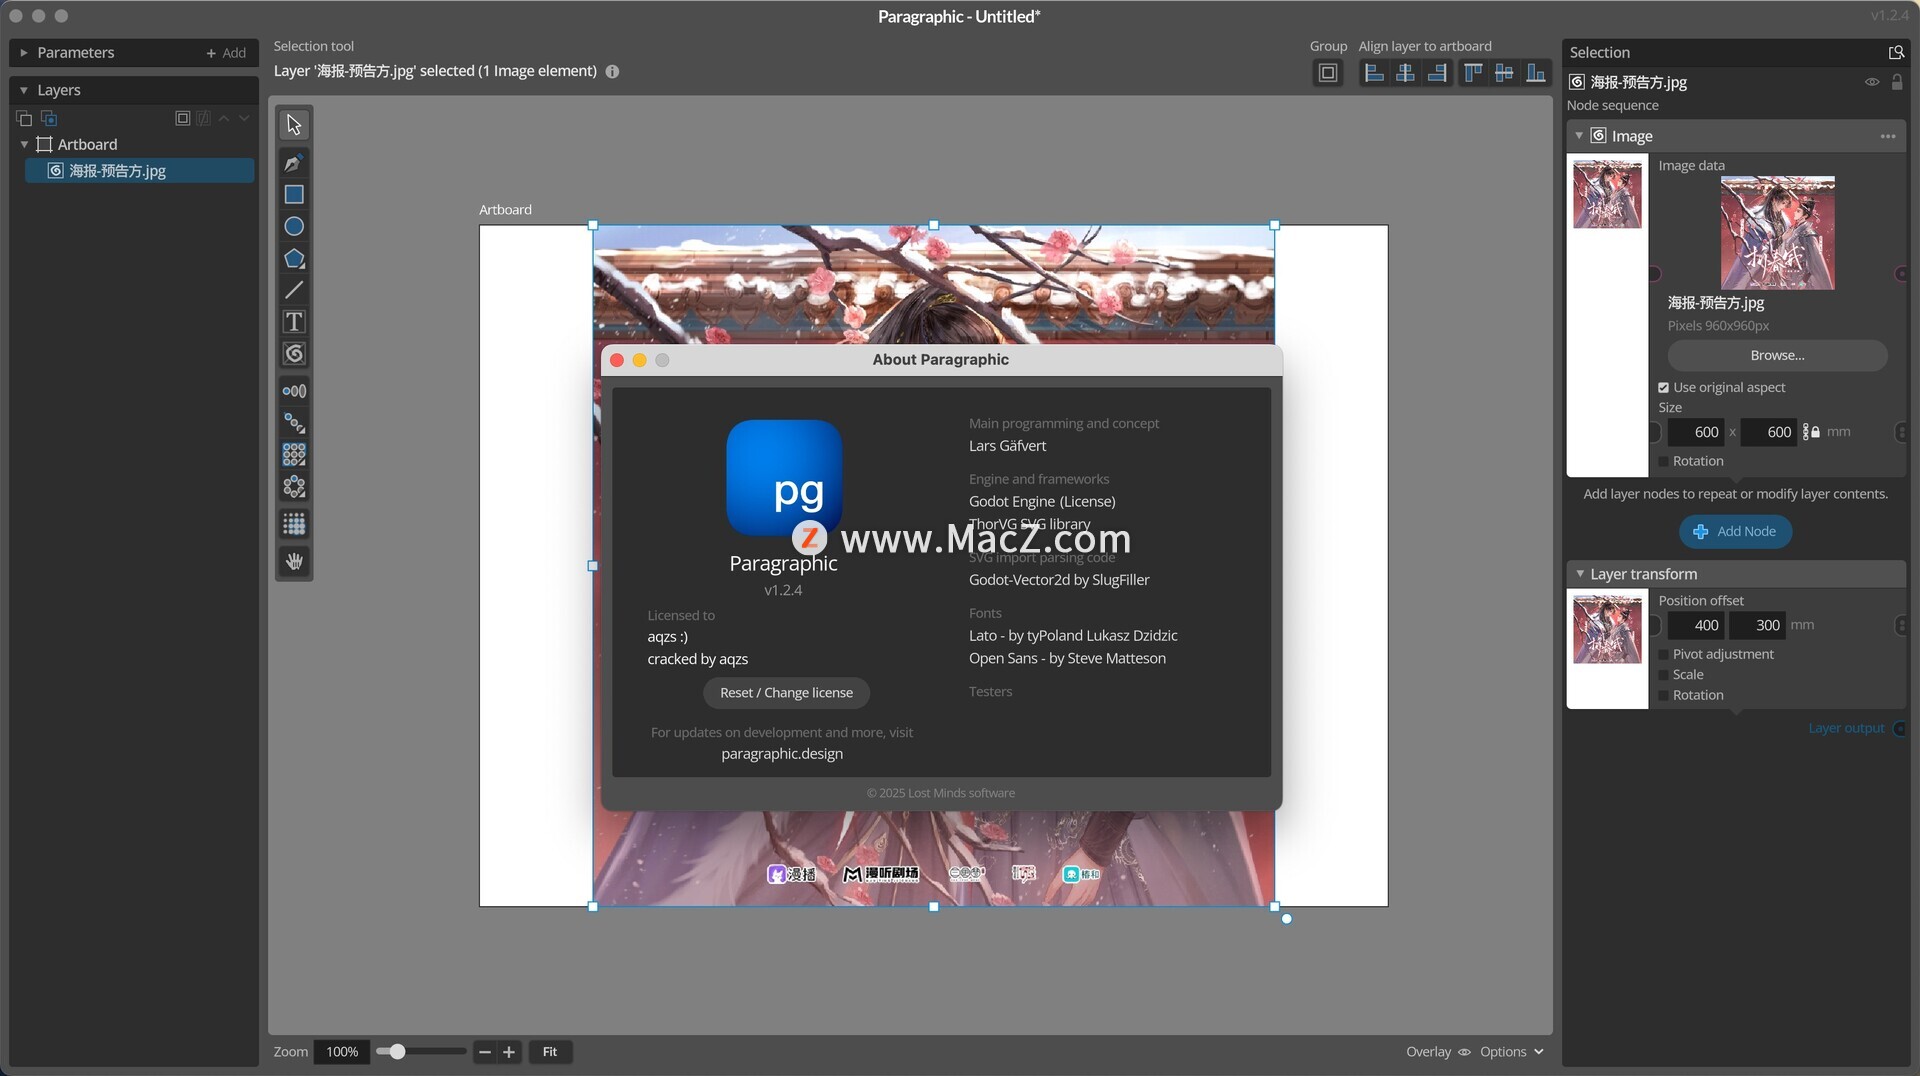Viewport: 1920px width, 1076px height.
Task: Enable Rotation checkbox under Image size
Action: (x=1664, y=461)
